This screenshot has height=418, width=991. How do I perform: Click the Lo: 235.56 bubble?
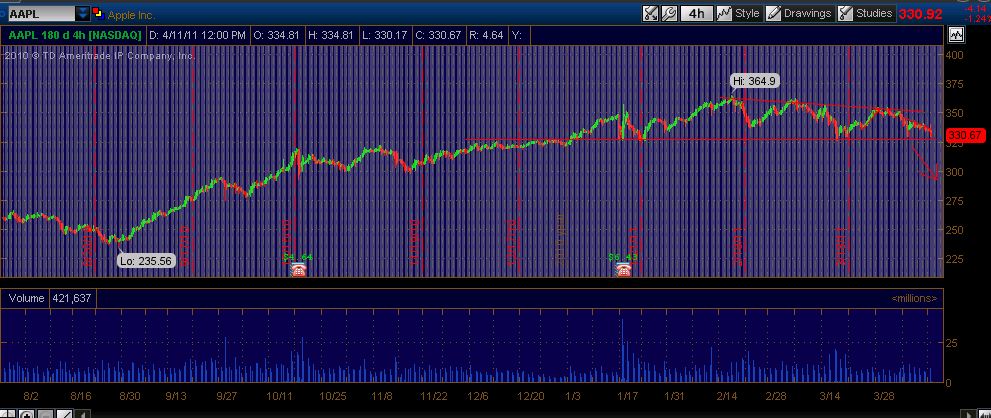pos(146,261)
